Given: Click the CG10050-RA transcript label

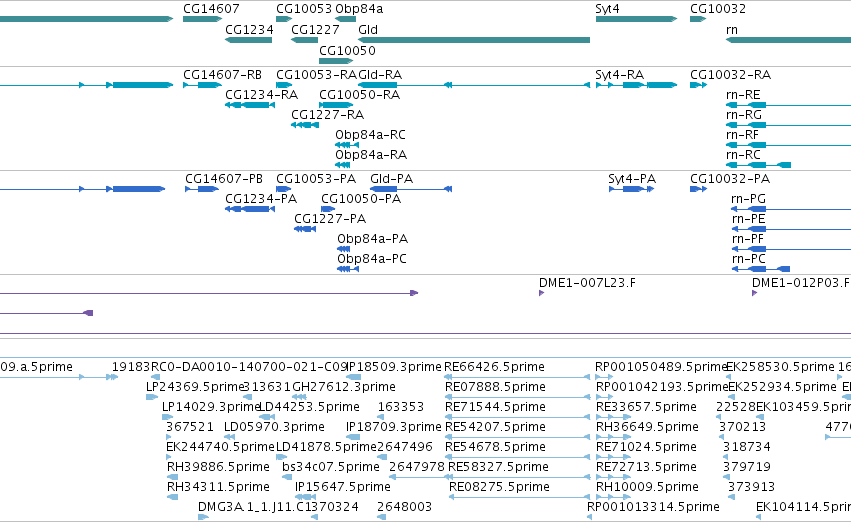Looking at the screenshot, I should pos(360,95).
